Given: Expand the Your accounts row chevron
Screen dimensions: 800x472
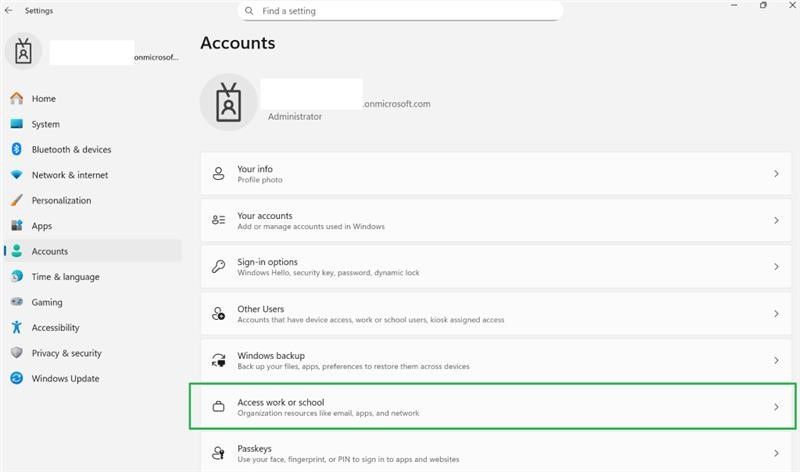Looking at the screenshot, I should (x=776, y=220).
